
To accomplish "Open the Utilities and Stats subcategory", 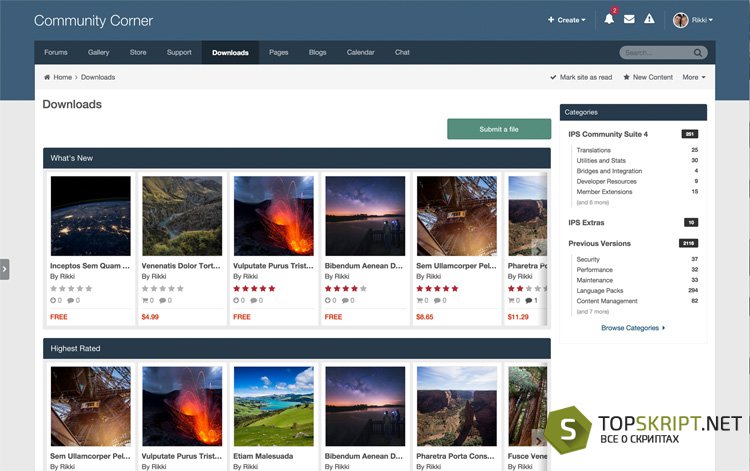I will coord(601,161).
